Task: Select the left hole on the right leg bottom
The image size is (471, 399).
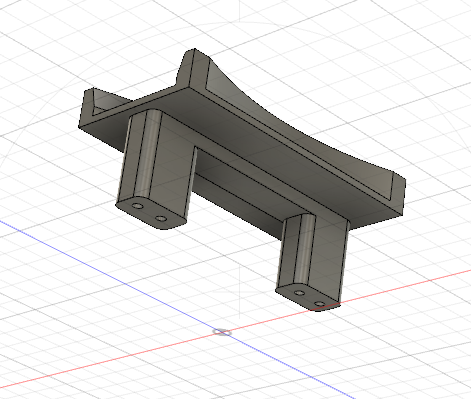Action: point(300,293)
